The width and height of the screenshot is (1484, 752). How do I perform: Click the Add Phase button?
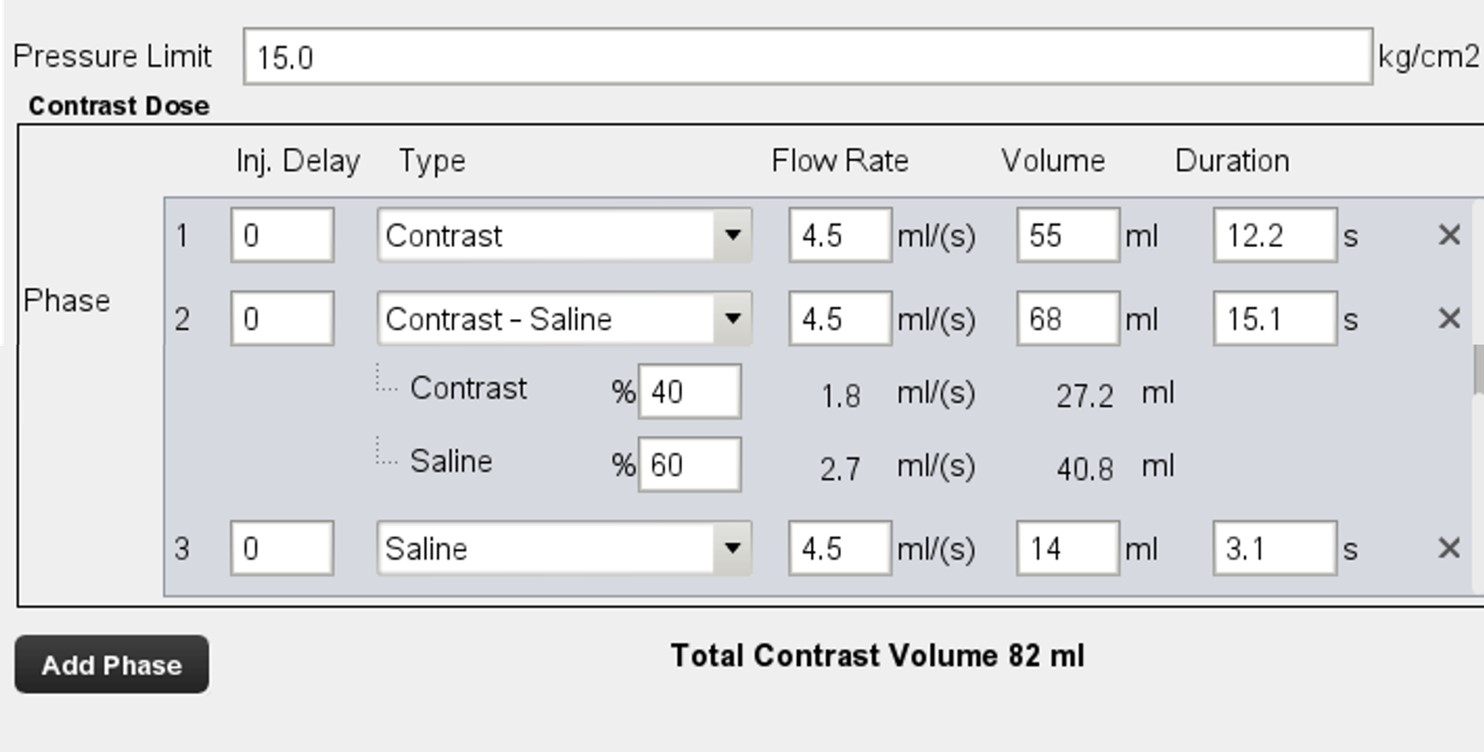[111, 665]
